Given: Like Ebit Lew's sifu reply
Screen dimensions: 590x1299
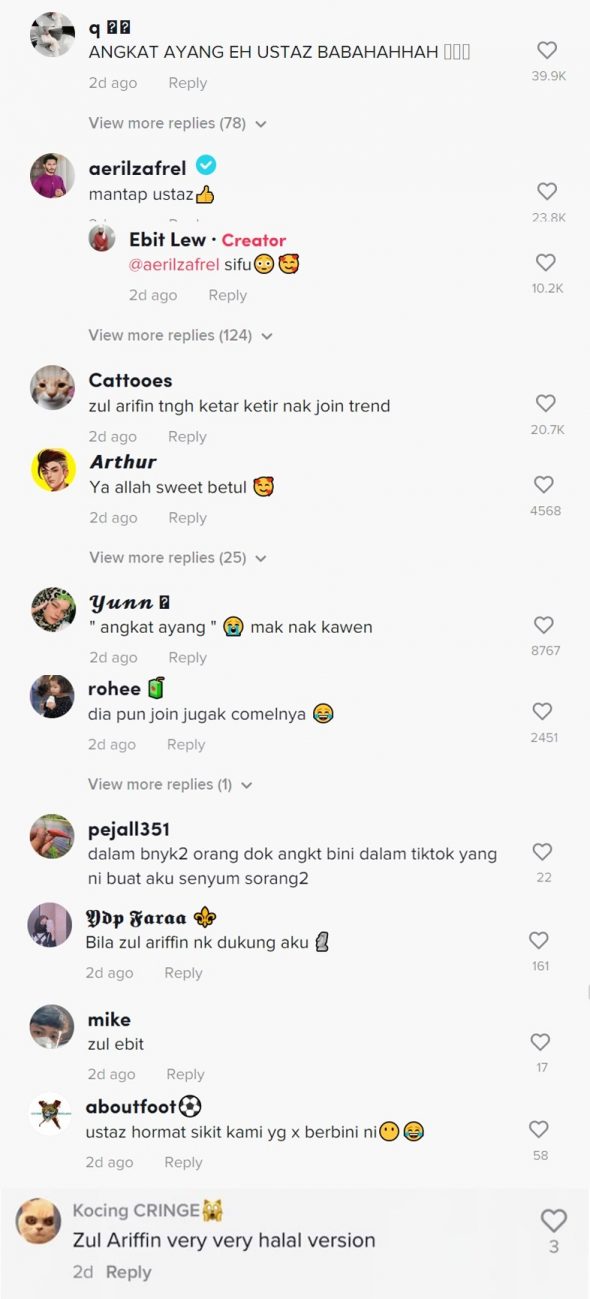Looking at the screenshot, I should pyautogui.click(x=545, y=263).
